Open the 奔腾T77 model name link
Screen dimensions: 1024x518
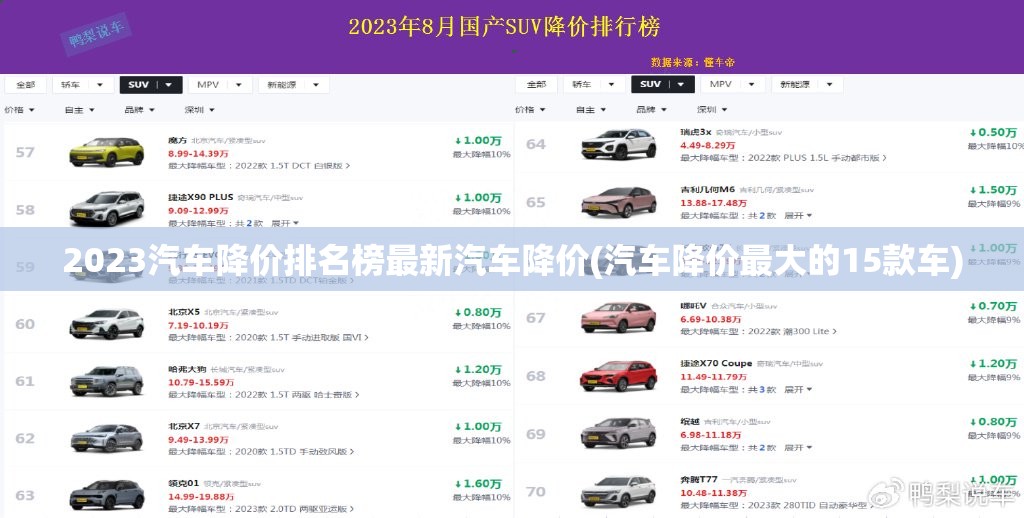pos(699,479)
